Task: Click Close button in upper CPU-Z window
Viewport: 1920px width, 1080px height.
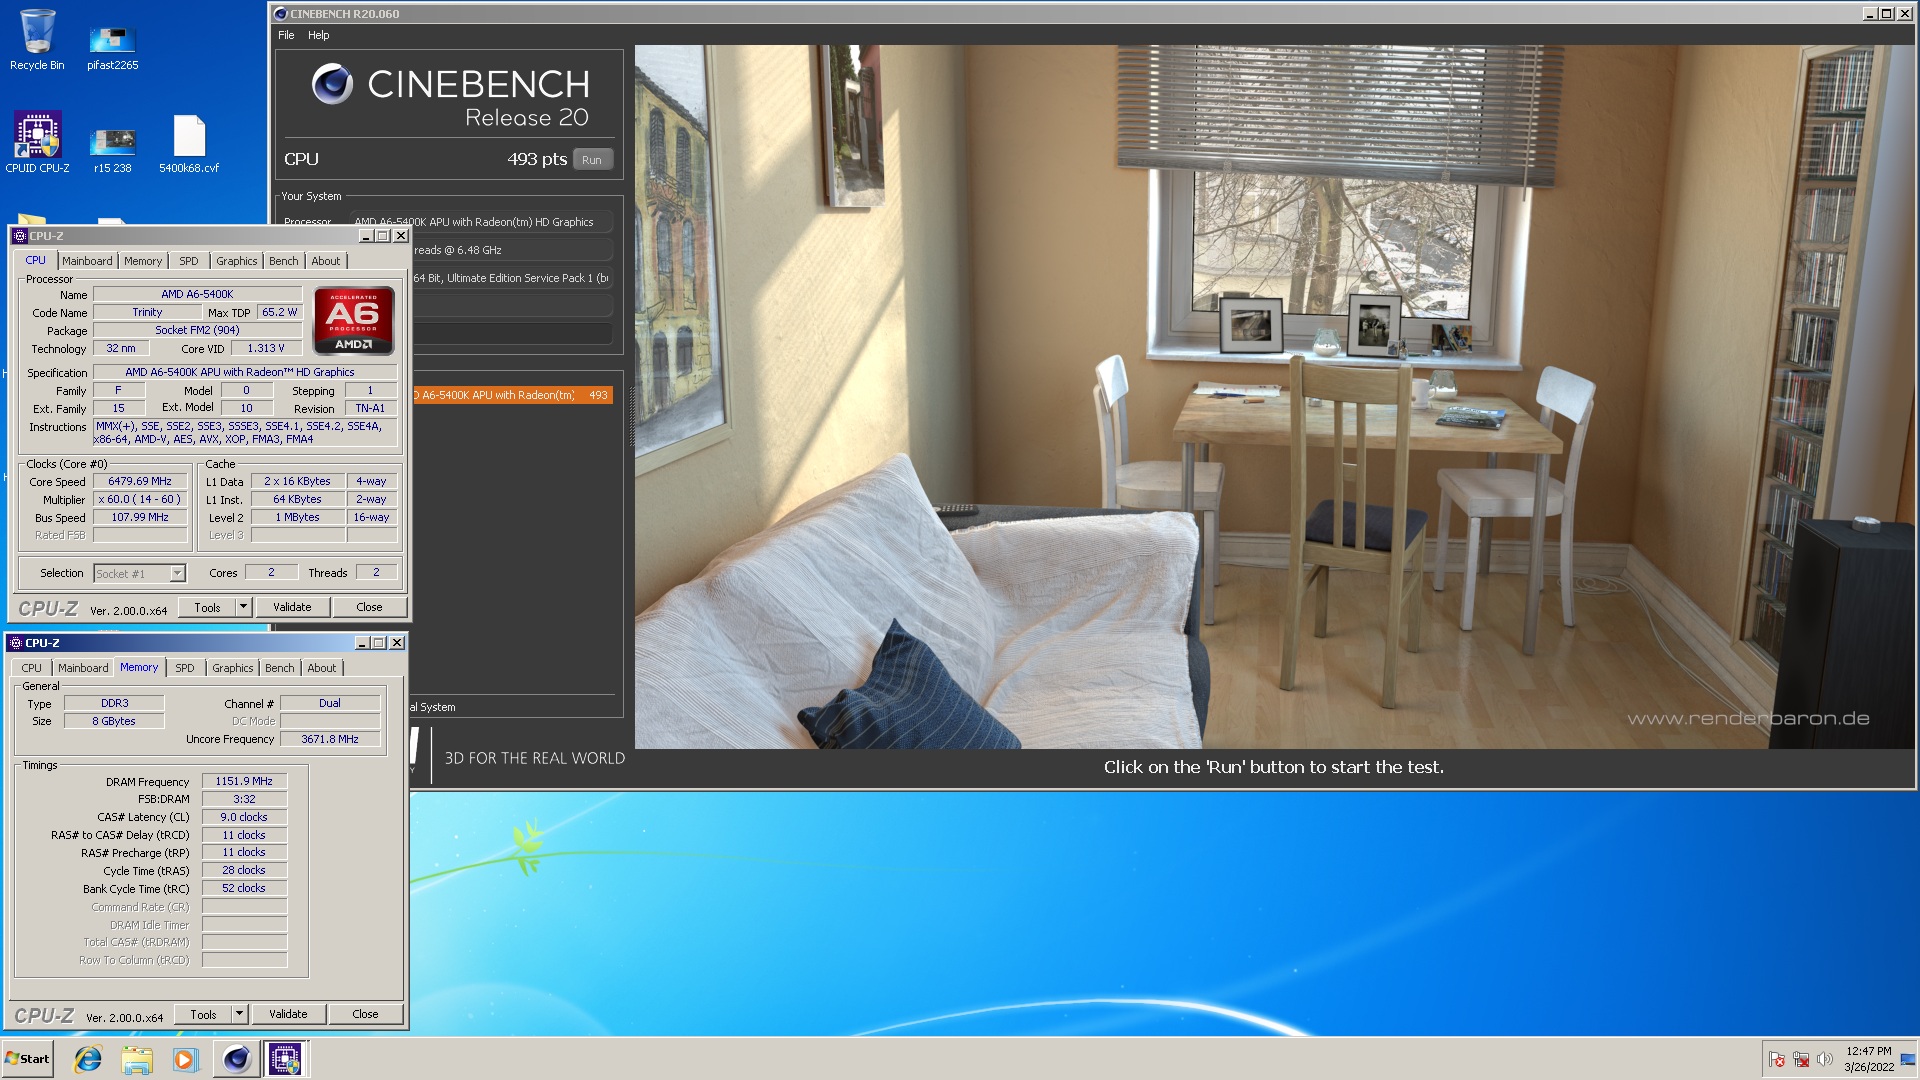Action: pos(369,607)
